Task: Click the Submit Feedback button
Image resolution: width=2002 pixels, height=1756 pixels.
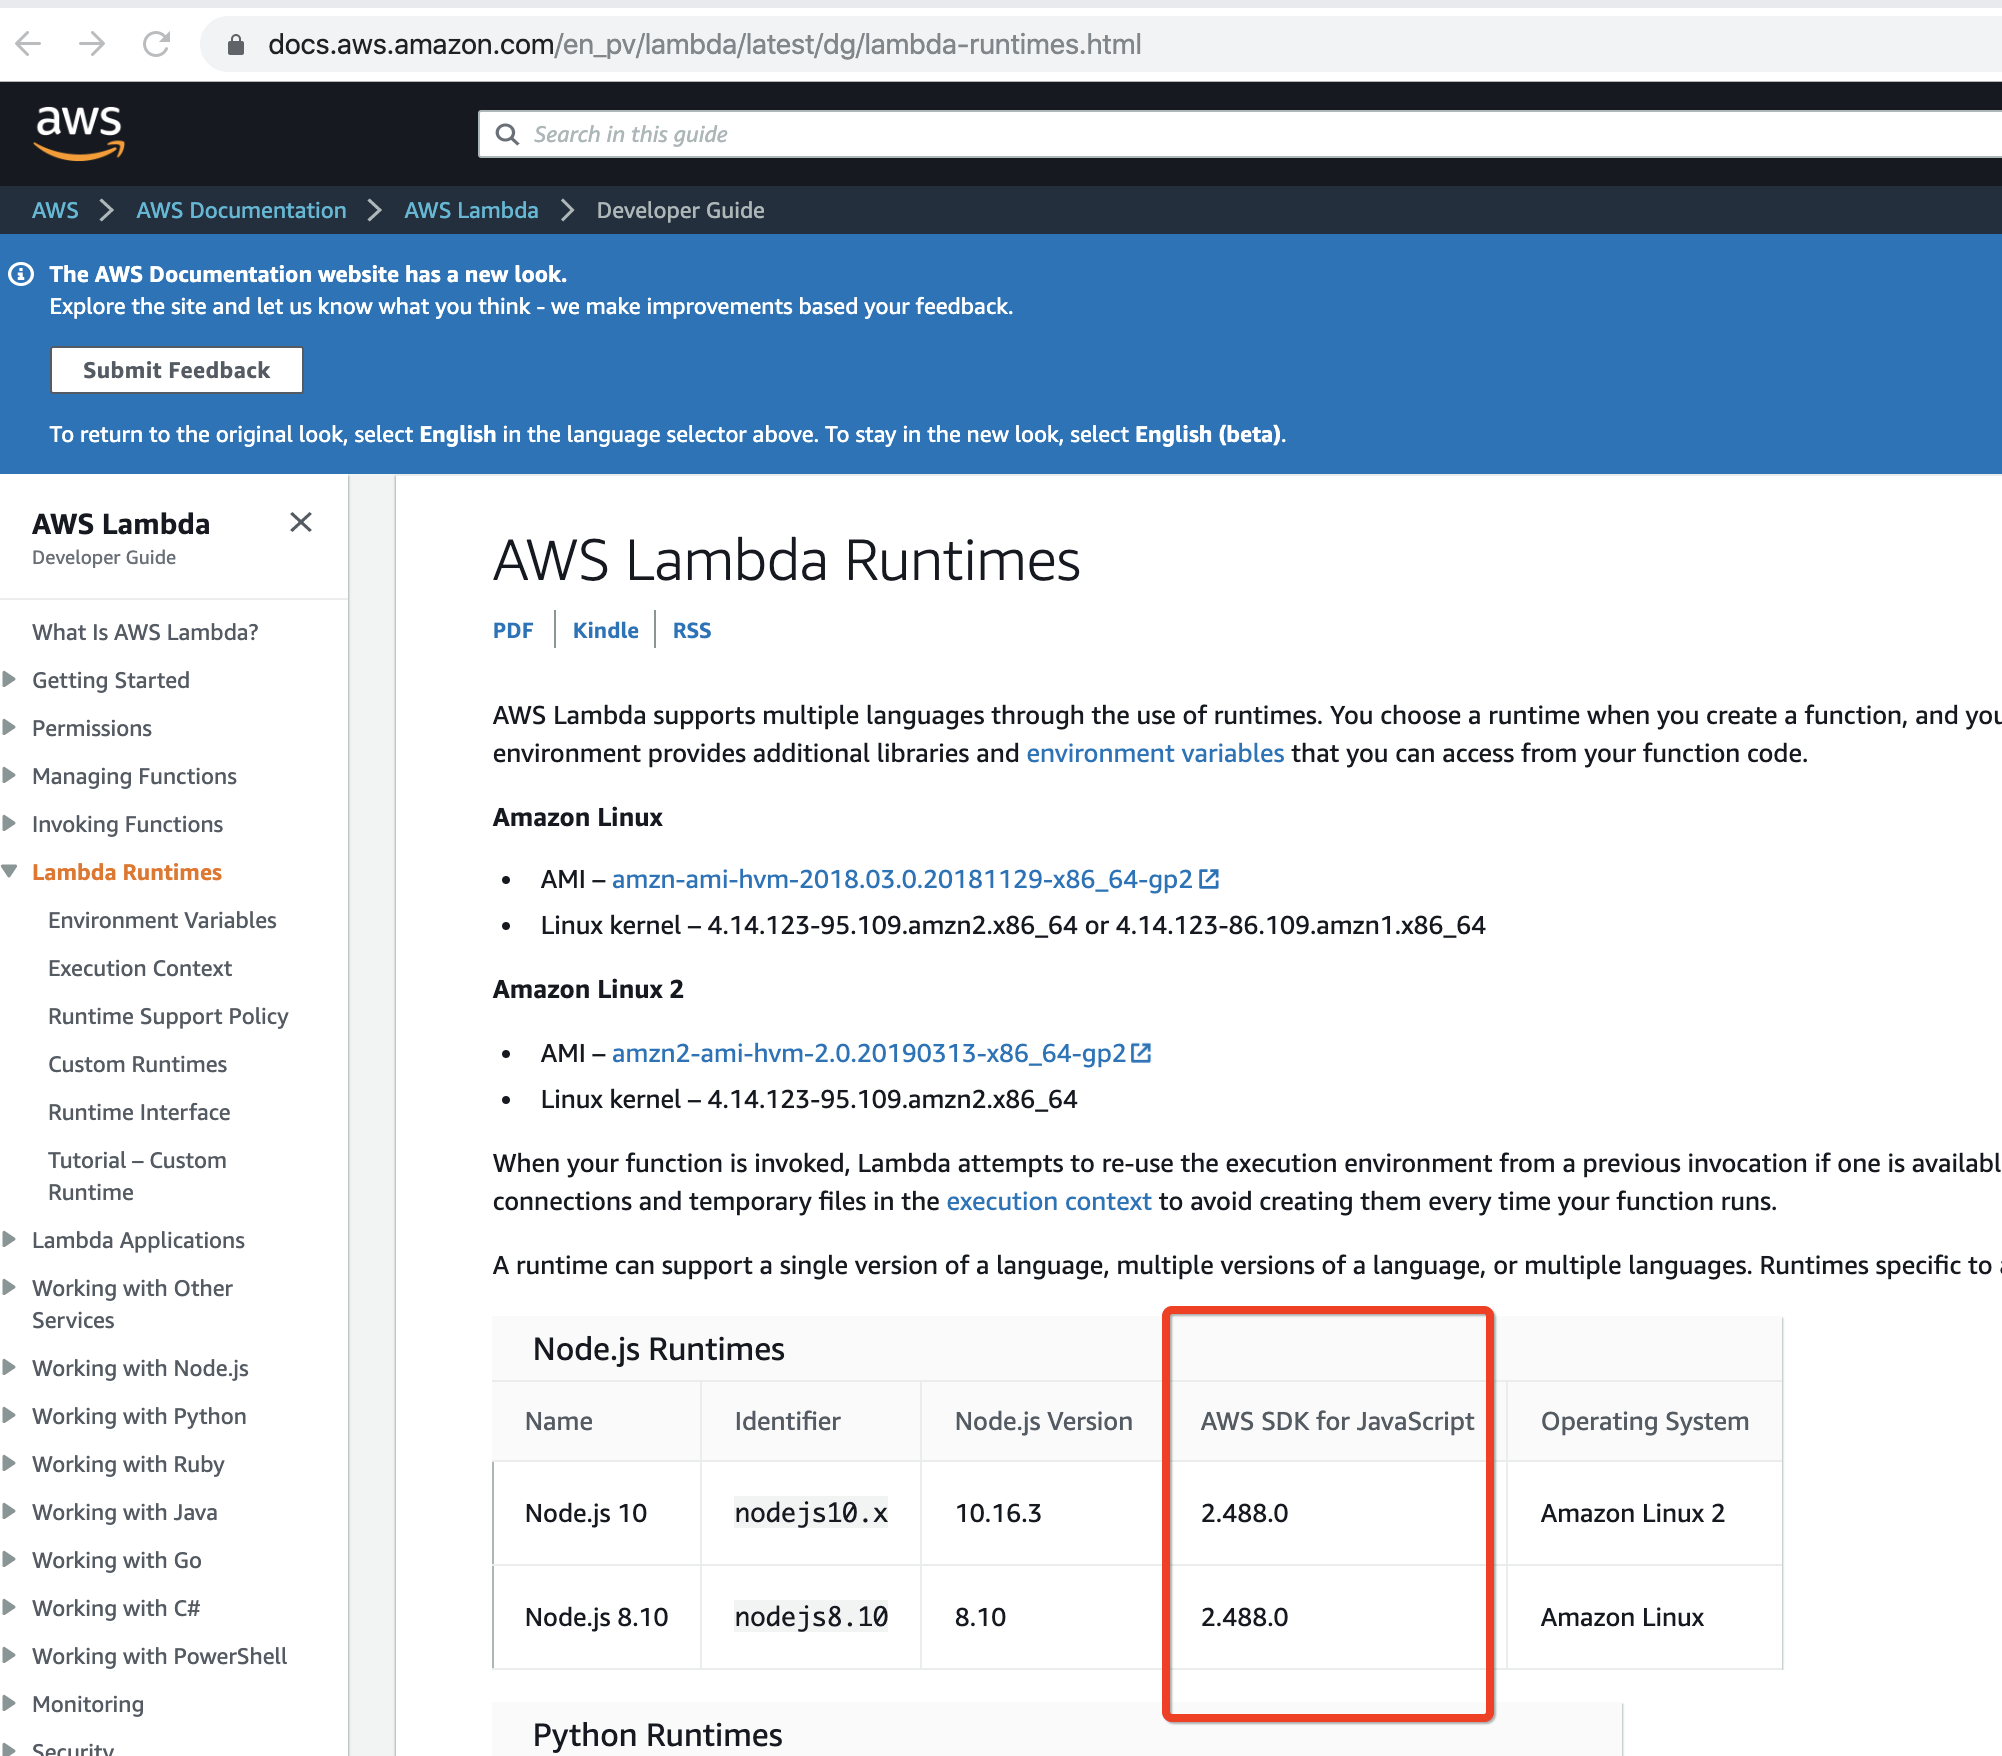Action: coord(176,369)
